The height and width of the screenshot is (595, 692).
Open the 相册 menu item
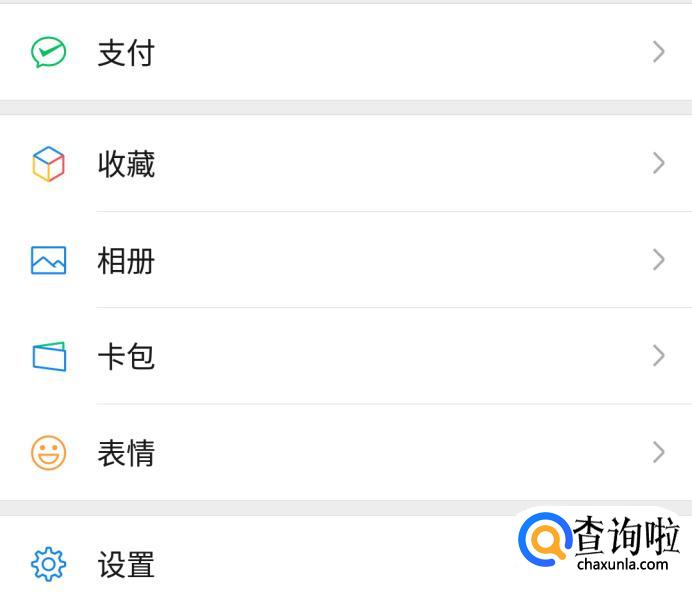pos(126,261)
